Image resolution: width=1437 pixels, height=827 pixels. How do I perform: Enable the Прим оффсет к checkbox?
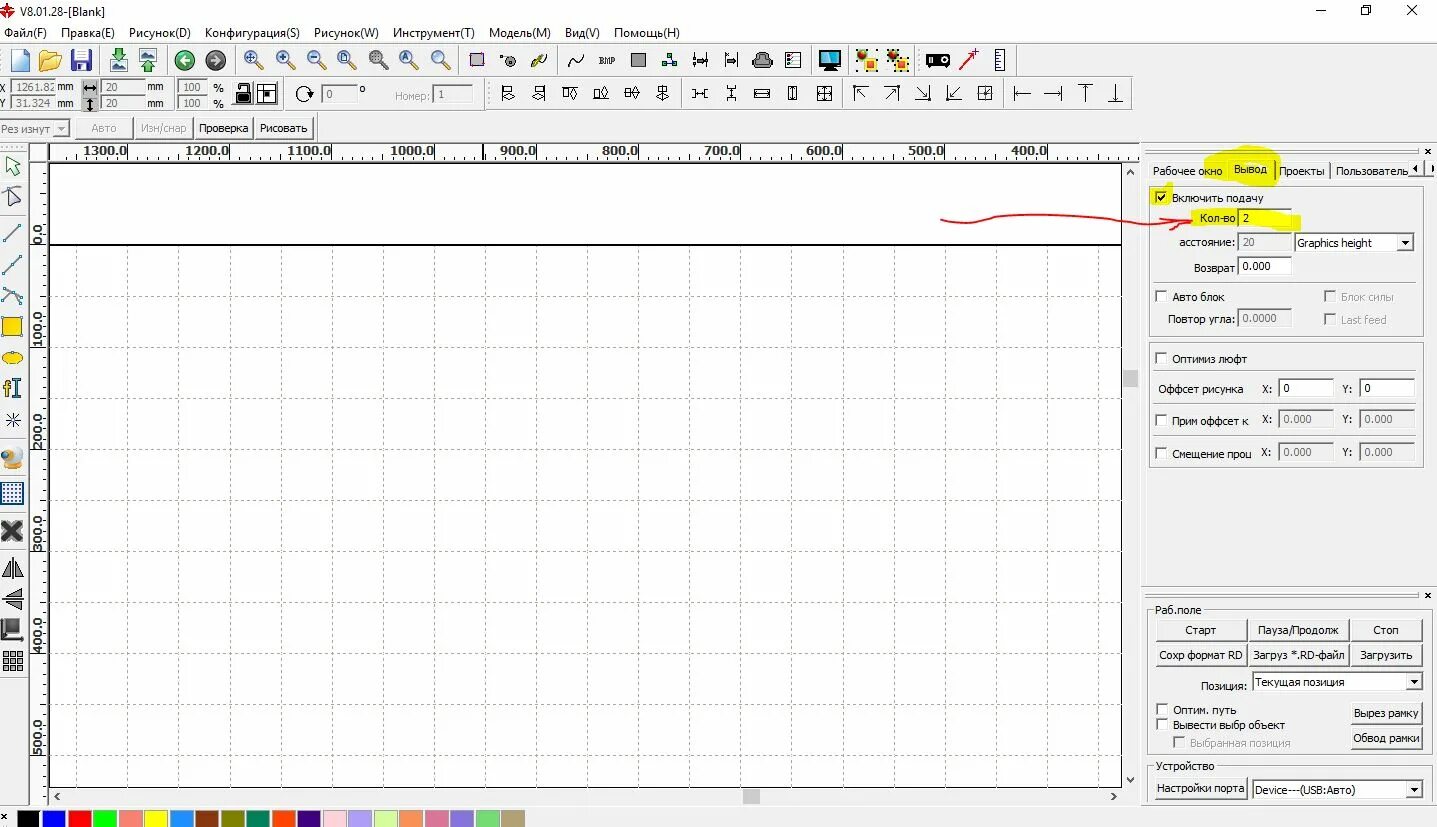point(1161,421)
